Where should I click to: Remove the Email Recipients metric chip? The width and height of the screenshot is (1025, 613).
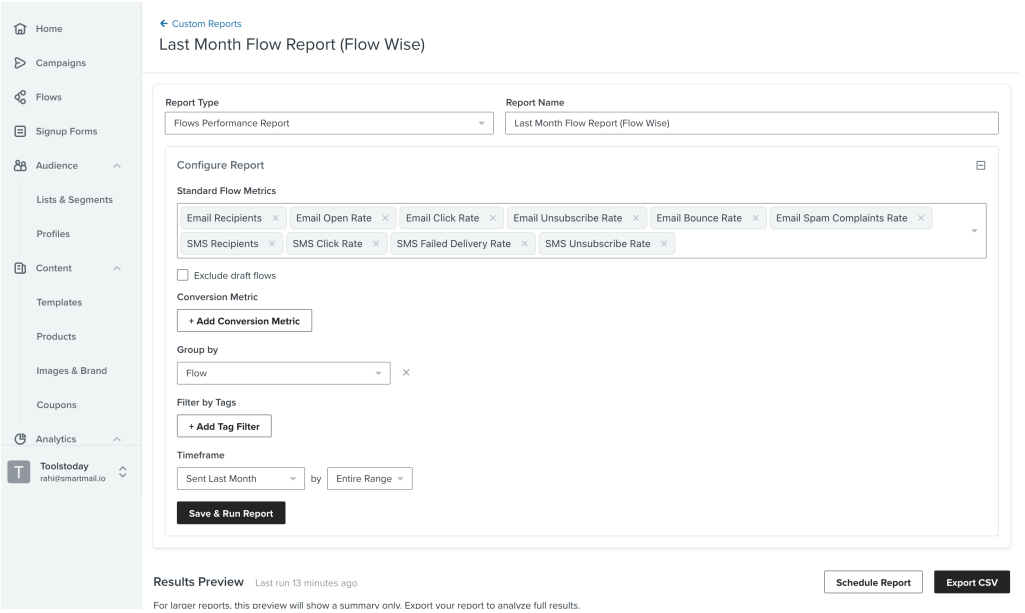(275, 218)
